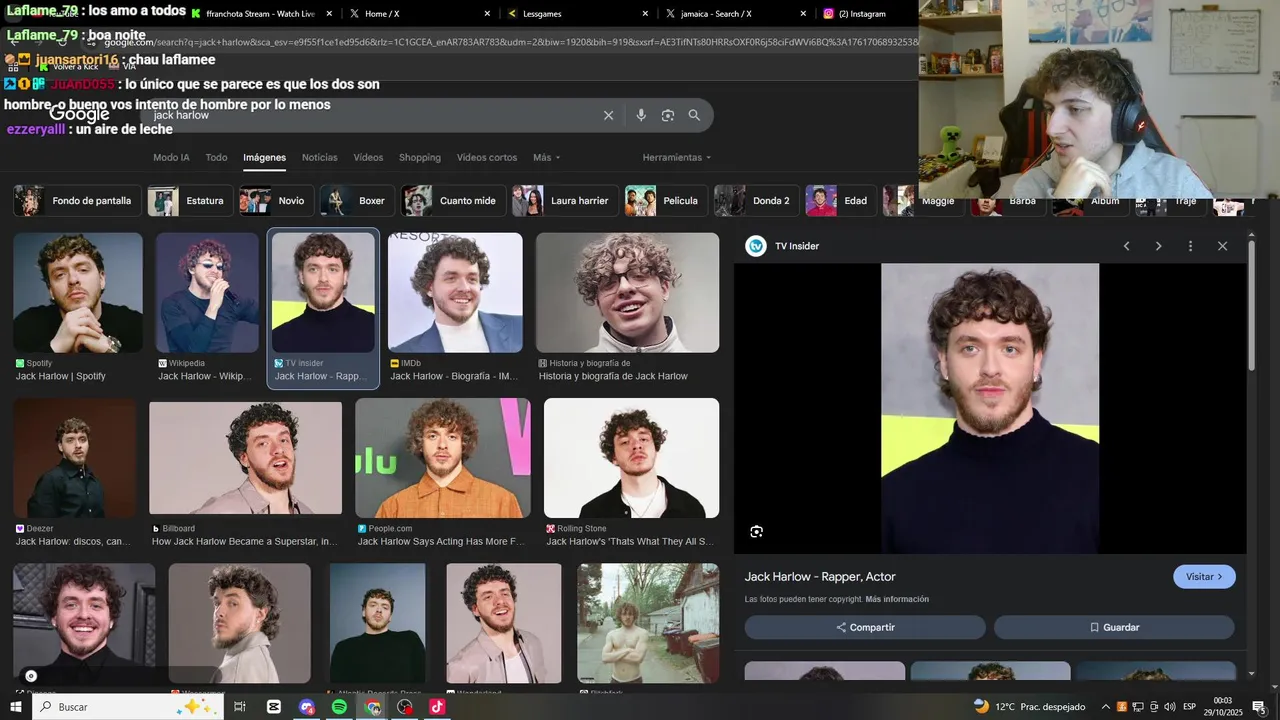Open the People.com result thumbnail
Screen dimensions: 1280x720
click(443, 458)
